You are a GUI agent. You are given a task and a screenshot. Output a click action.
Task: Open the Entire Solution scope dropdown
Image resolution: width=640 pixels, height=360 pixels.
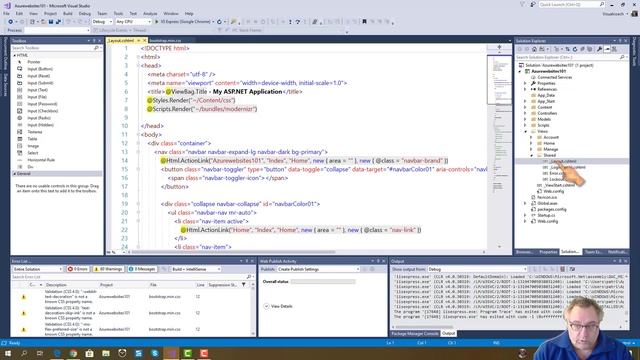point(37,269)
